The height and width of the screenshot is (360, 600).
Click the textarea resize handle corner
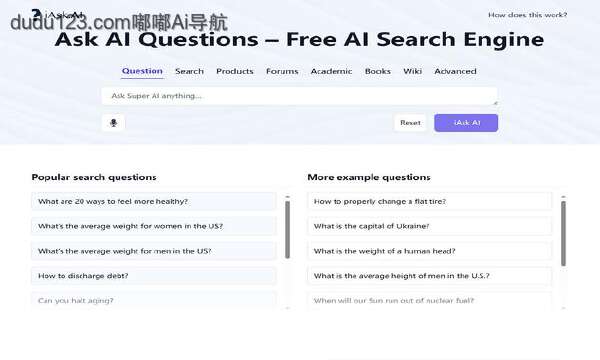(x=495, y=103)
